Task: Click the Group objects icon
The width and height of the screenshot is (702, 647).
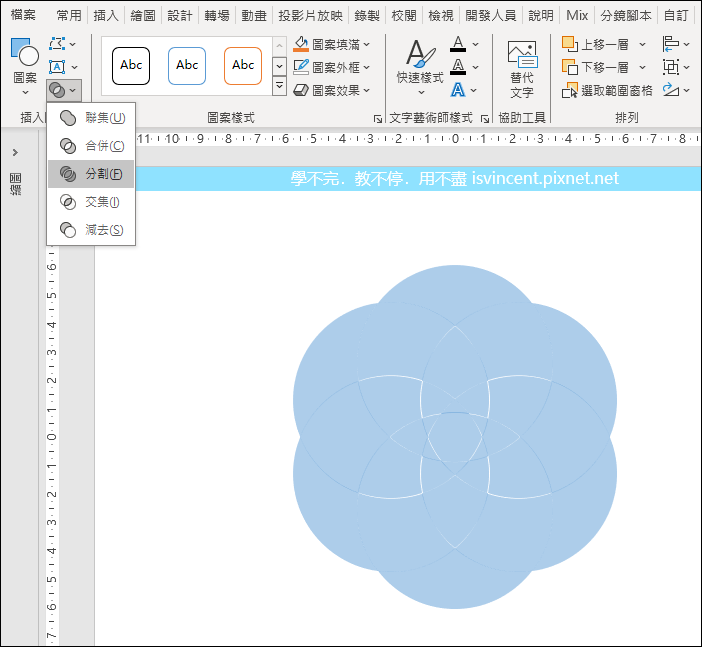Action: [671, 67]
